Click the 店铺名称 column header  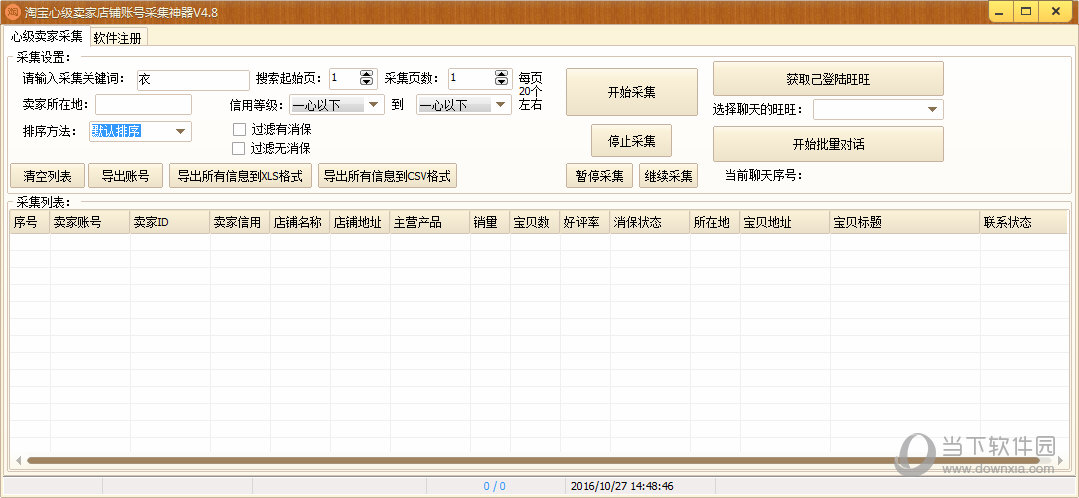click(300, 222)
